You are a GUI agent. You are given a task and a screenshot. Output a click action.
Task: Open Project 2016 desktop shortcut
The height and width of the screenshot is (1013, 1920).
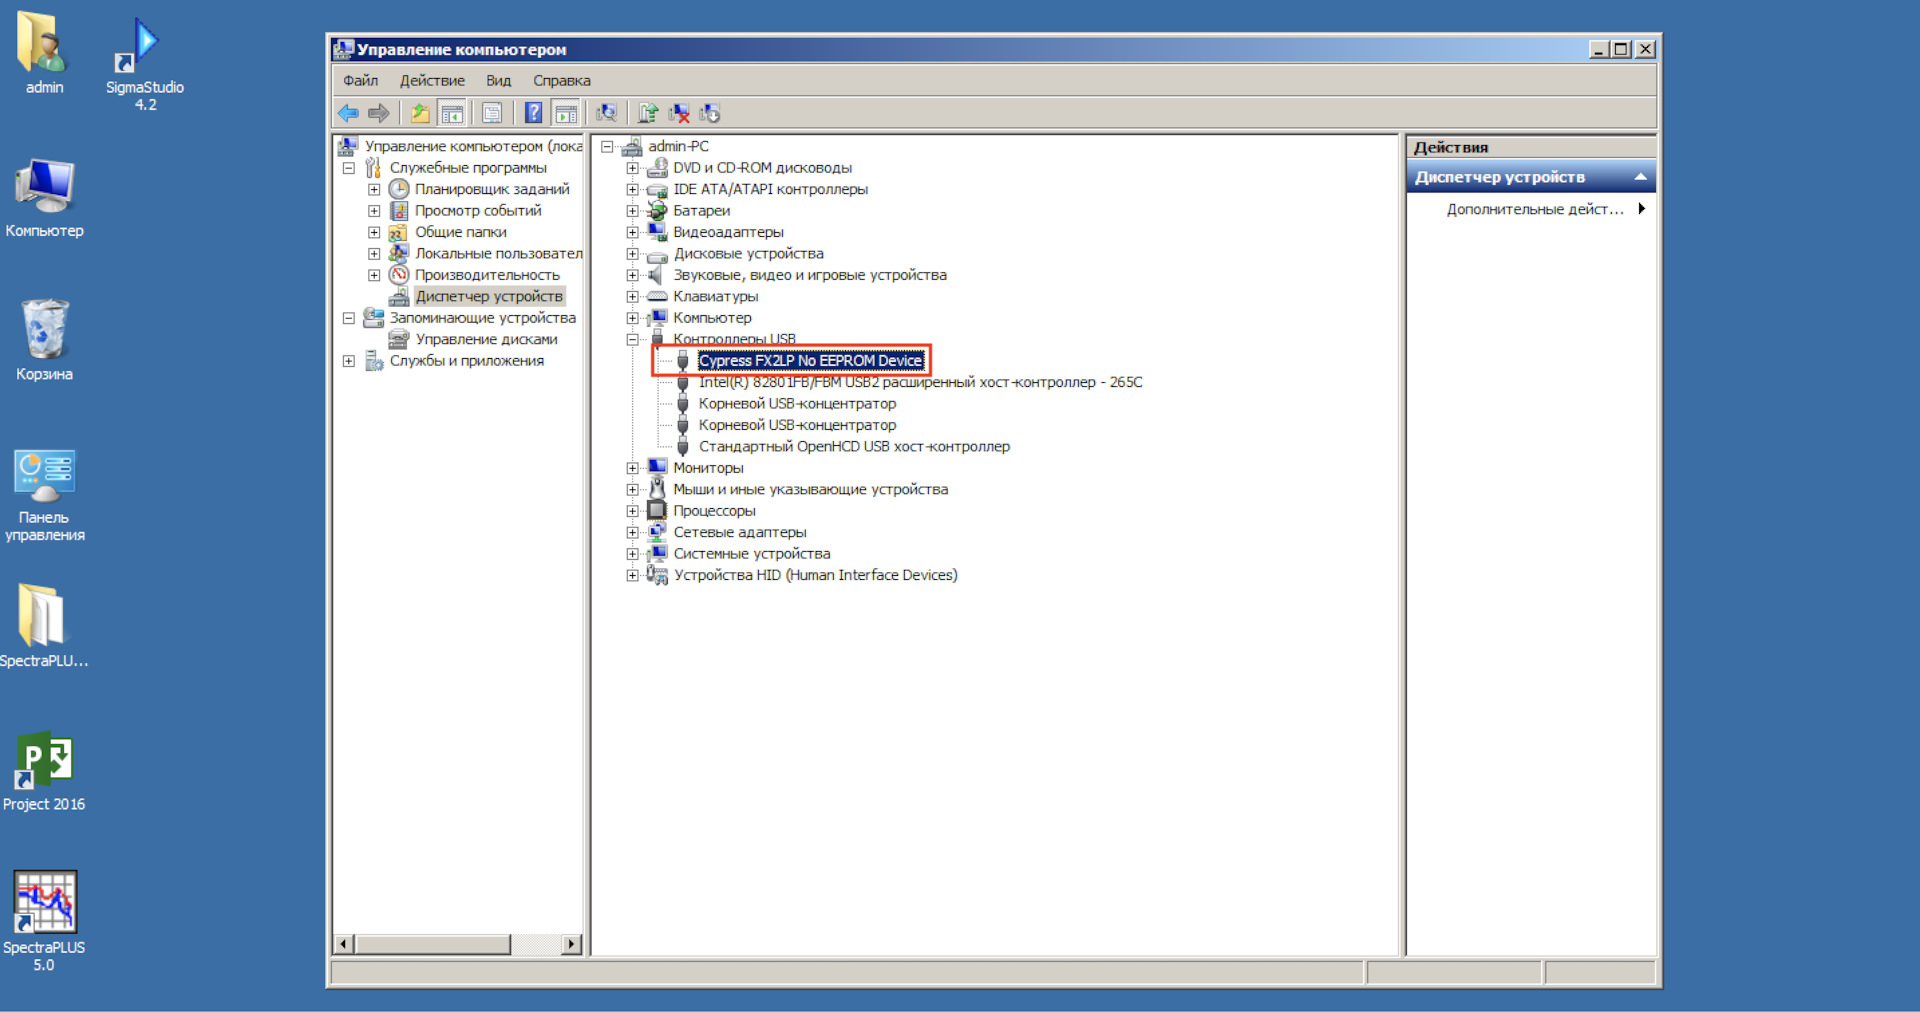click(44, 770)
